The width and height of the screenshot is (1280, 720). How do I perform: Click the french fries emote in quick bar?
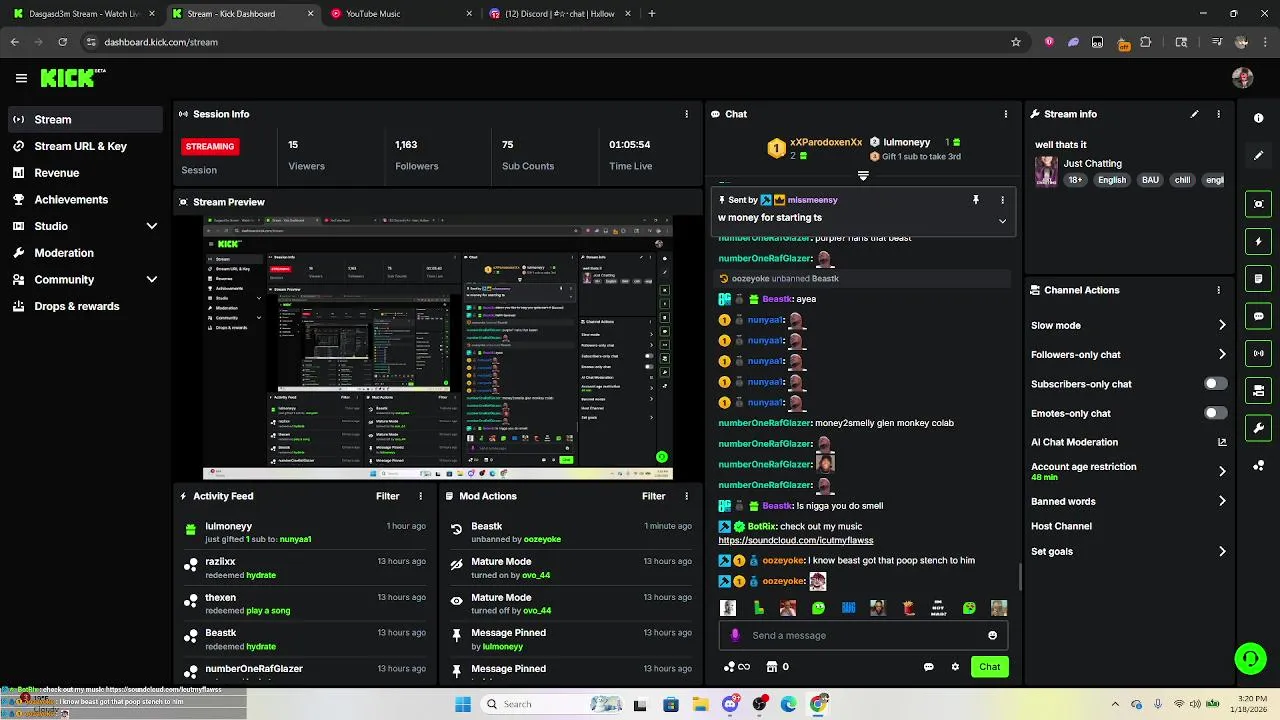pyautogui.click(x=908, y=608)
